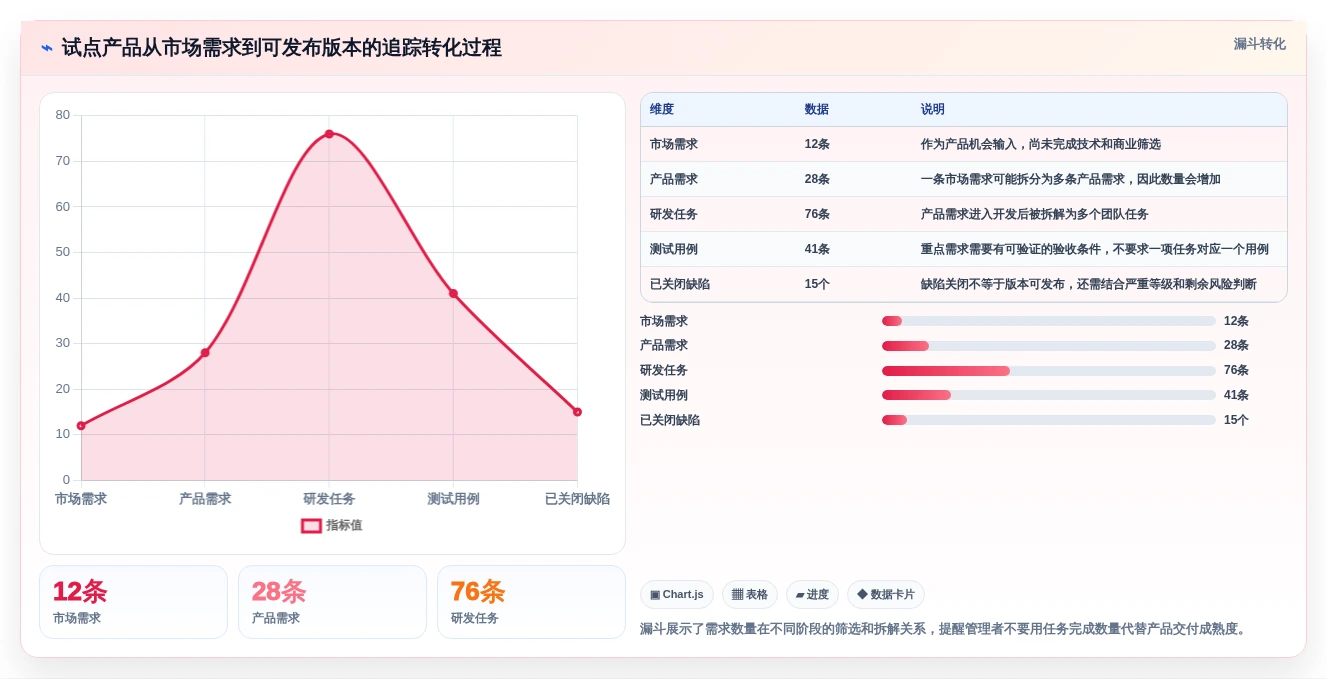Click the chart data point for 产品需求
Image resolution: width=1327 pixels, height=679 pixels.
[205, 353]
